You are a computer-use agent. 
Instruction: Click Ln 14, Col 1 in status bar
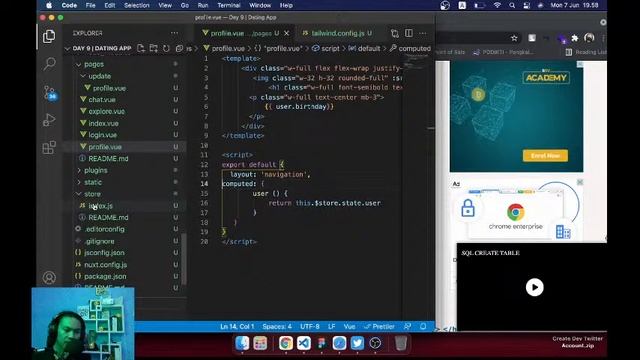(237, 327)
